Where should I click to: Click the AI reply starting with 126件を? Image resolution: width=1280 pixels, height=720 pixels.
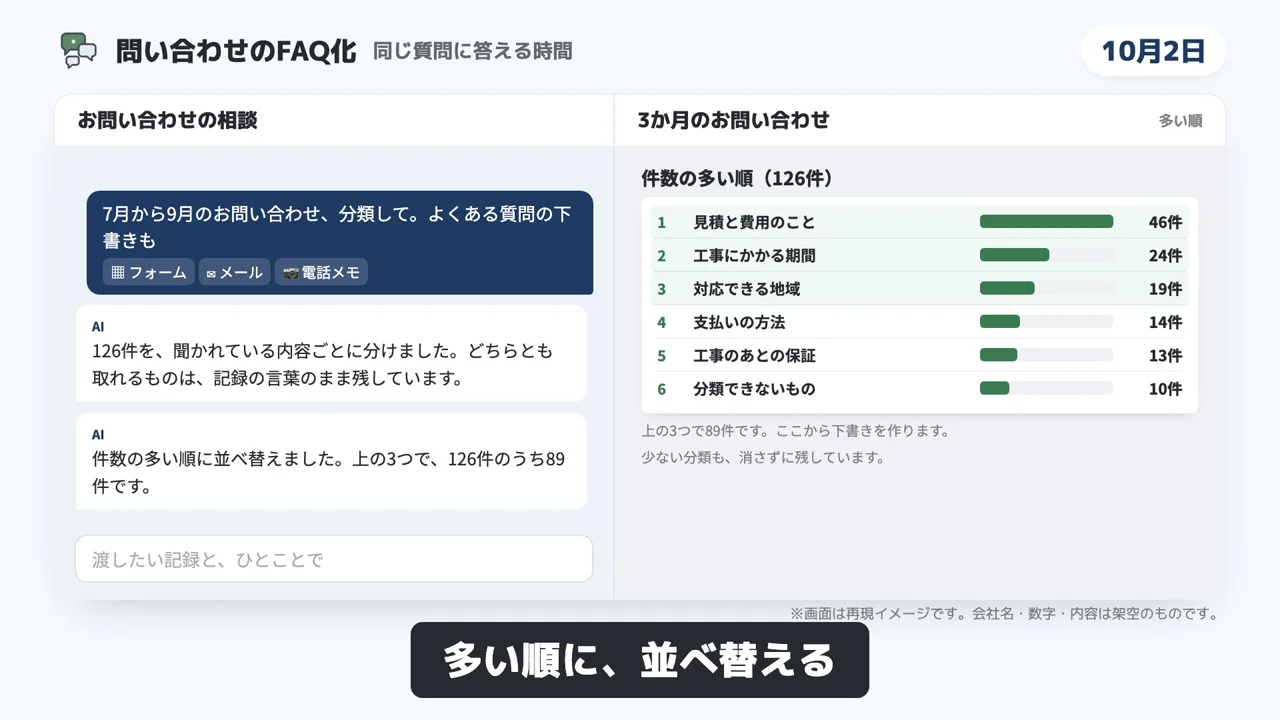[331, 353]
